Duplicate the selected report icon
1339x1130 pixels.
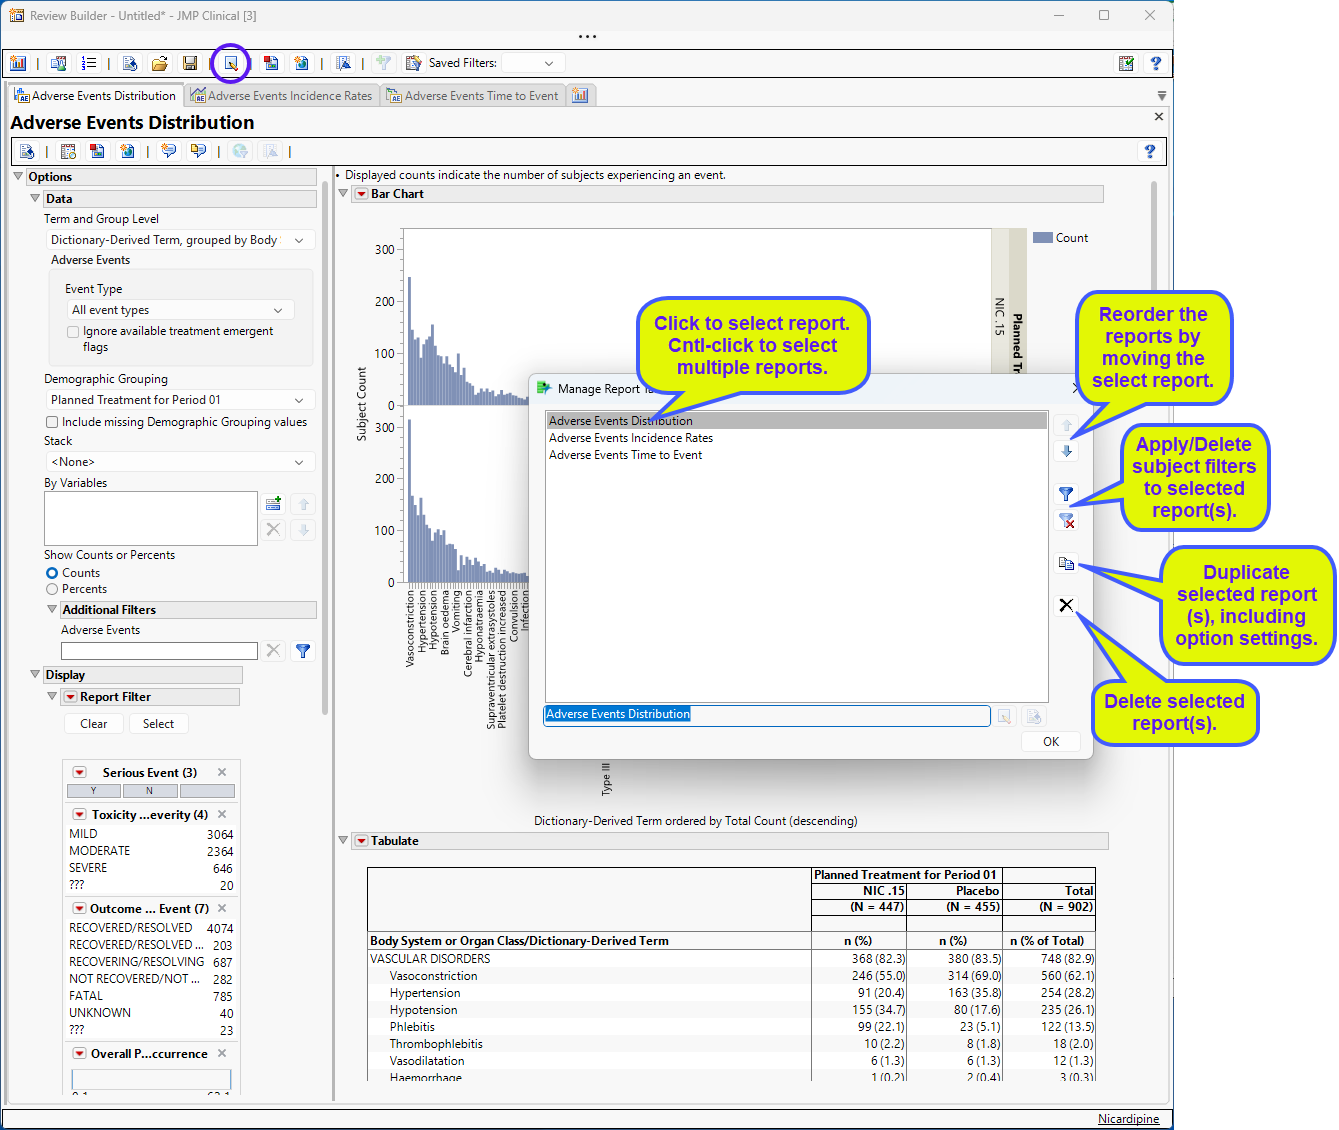[1066, 564]
